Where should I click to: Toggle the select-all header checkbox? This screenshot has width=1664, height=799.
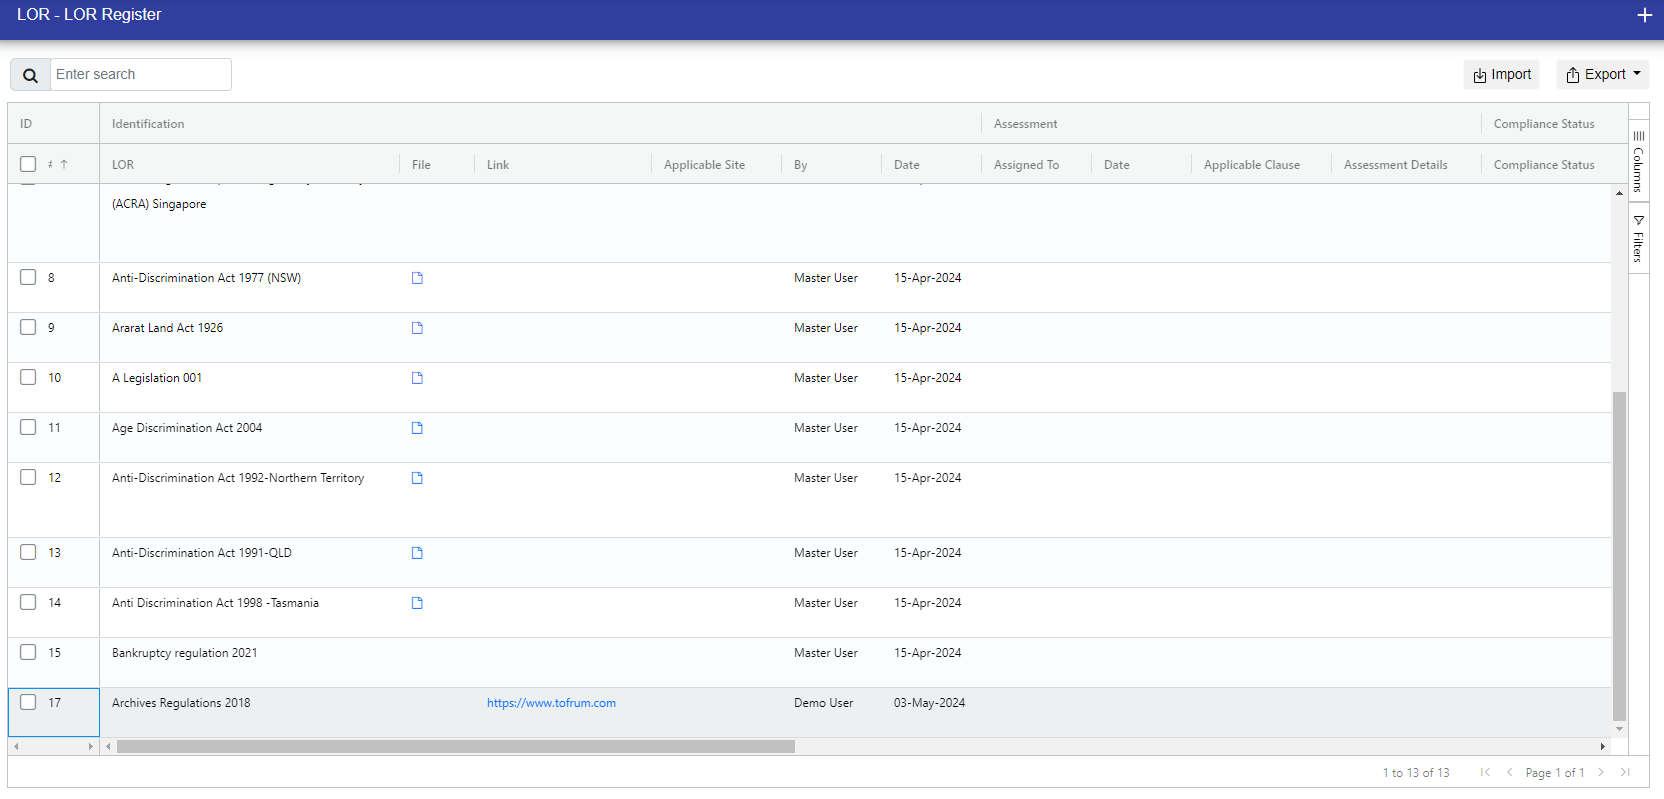(28, 164)
